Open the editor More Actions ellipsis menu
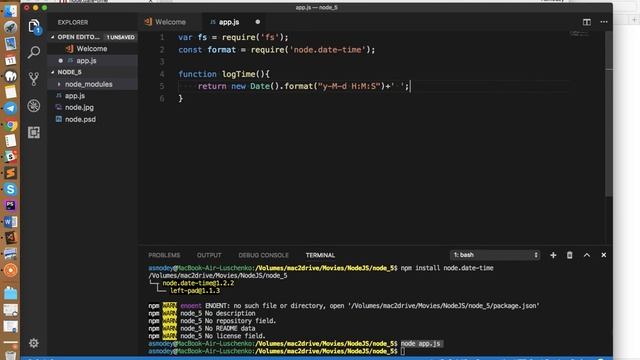The width and height of the screenshot is (640, 360). point(604,22)
